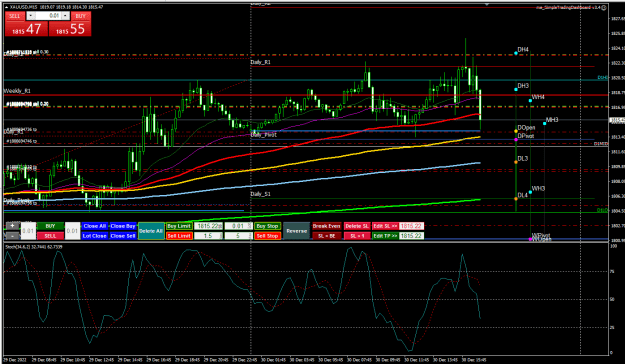
Task: Click the 1.5 value field beside Sell Limit
Action: 208,236
